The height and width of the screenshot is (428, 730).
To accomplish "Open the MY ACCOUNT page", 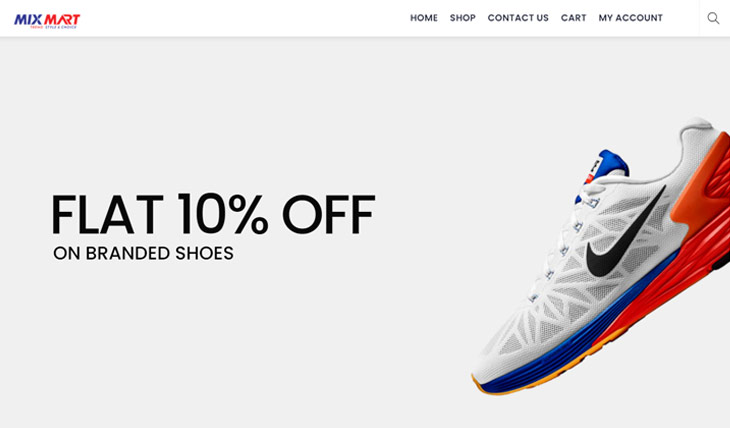I will (630, 18).
